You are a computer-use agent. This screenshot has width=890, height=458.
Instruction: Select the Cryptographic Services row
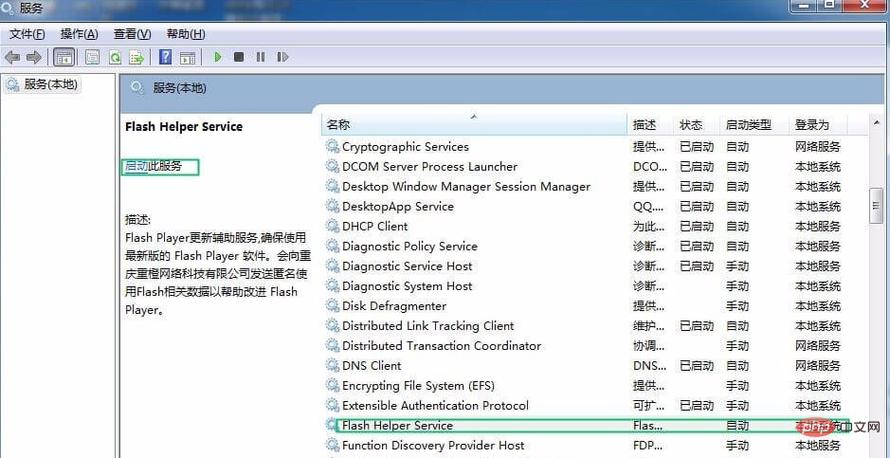585,147
